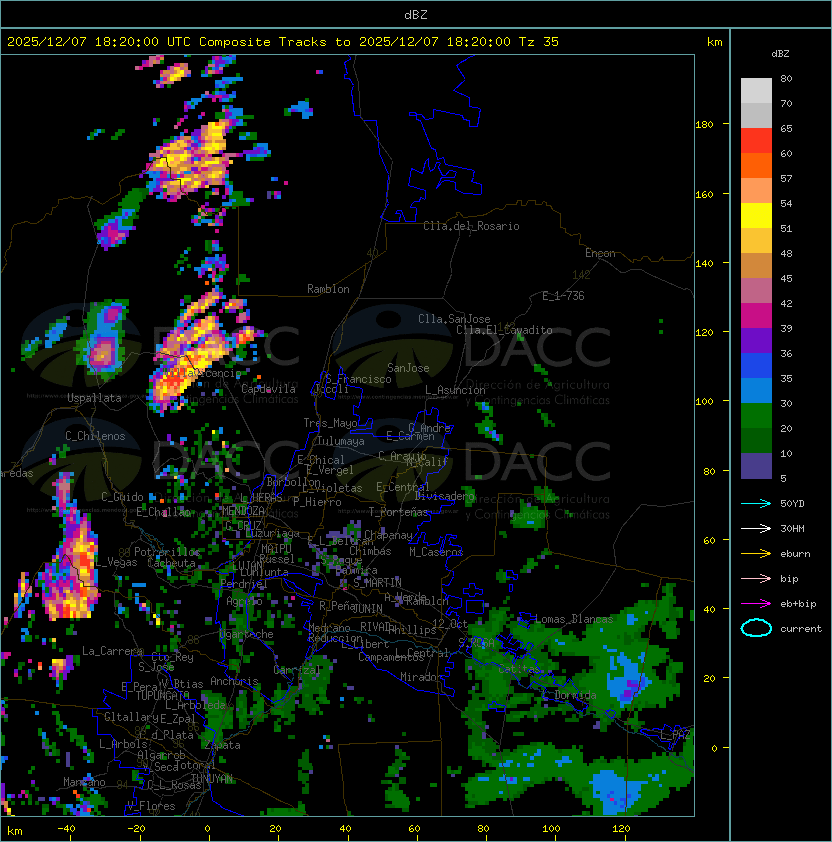
Task: Click the Potrerillos place label
Action: pyautogui.click(x=167, y=552)
